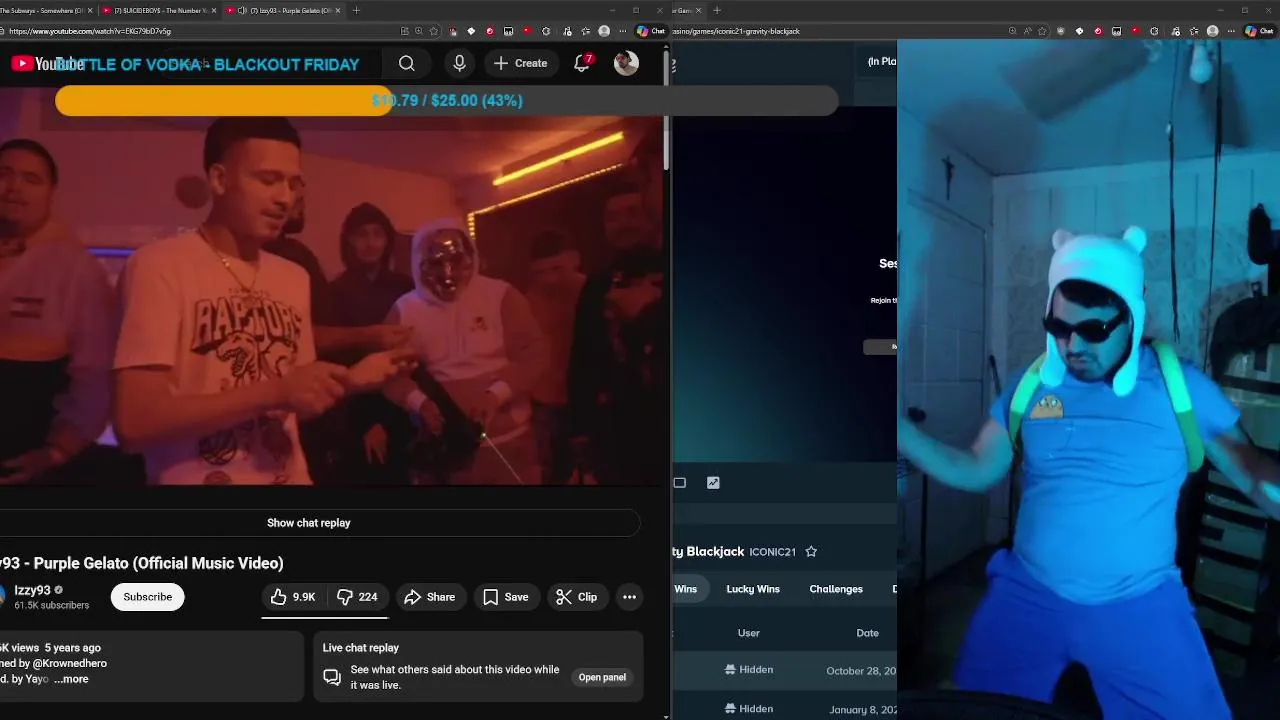Dislike the Purple Gelato video
Viewport: 1280px width, 720px height.
click(x=357, y=597)
